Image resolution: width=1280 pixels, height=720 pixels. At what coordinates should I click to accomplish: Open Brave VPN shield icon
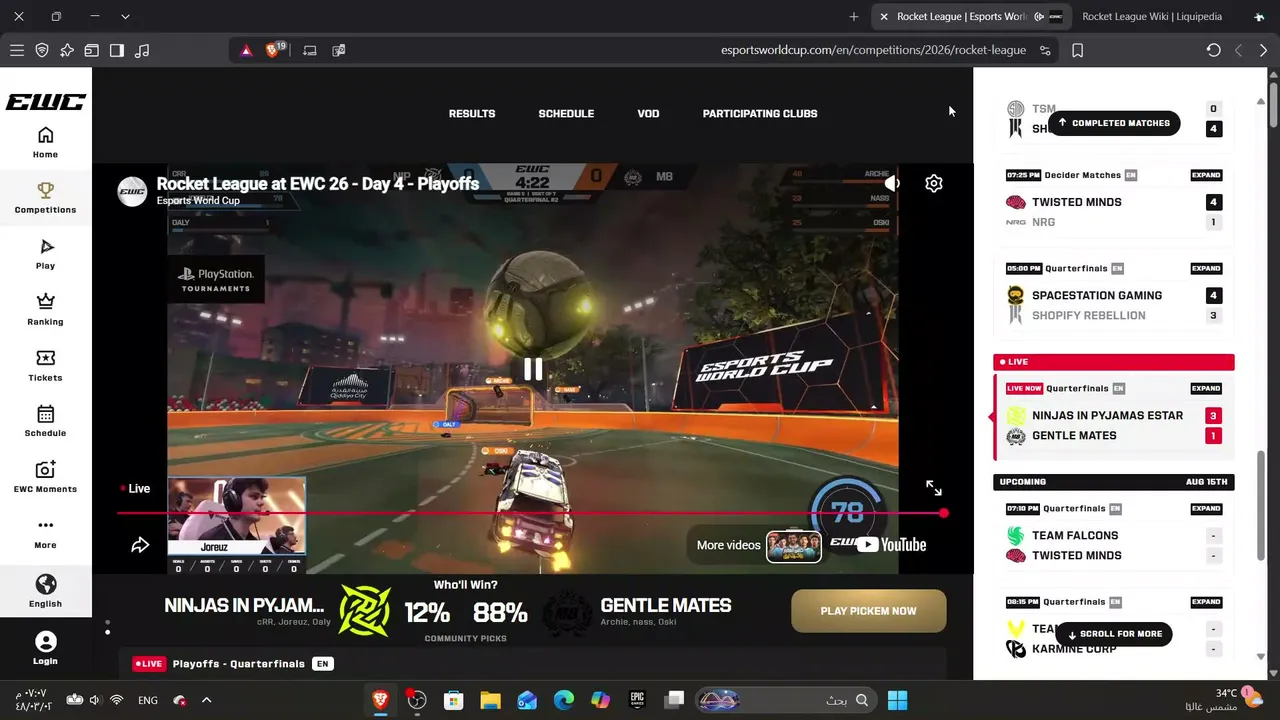42,50
